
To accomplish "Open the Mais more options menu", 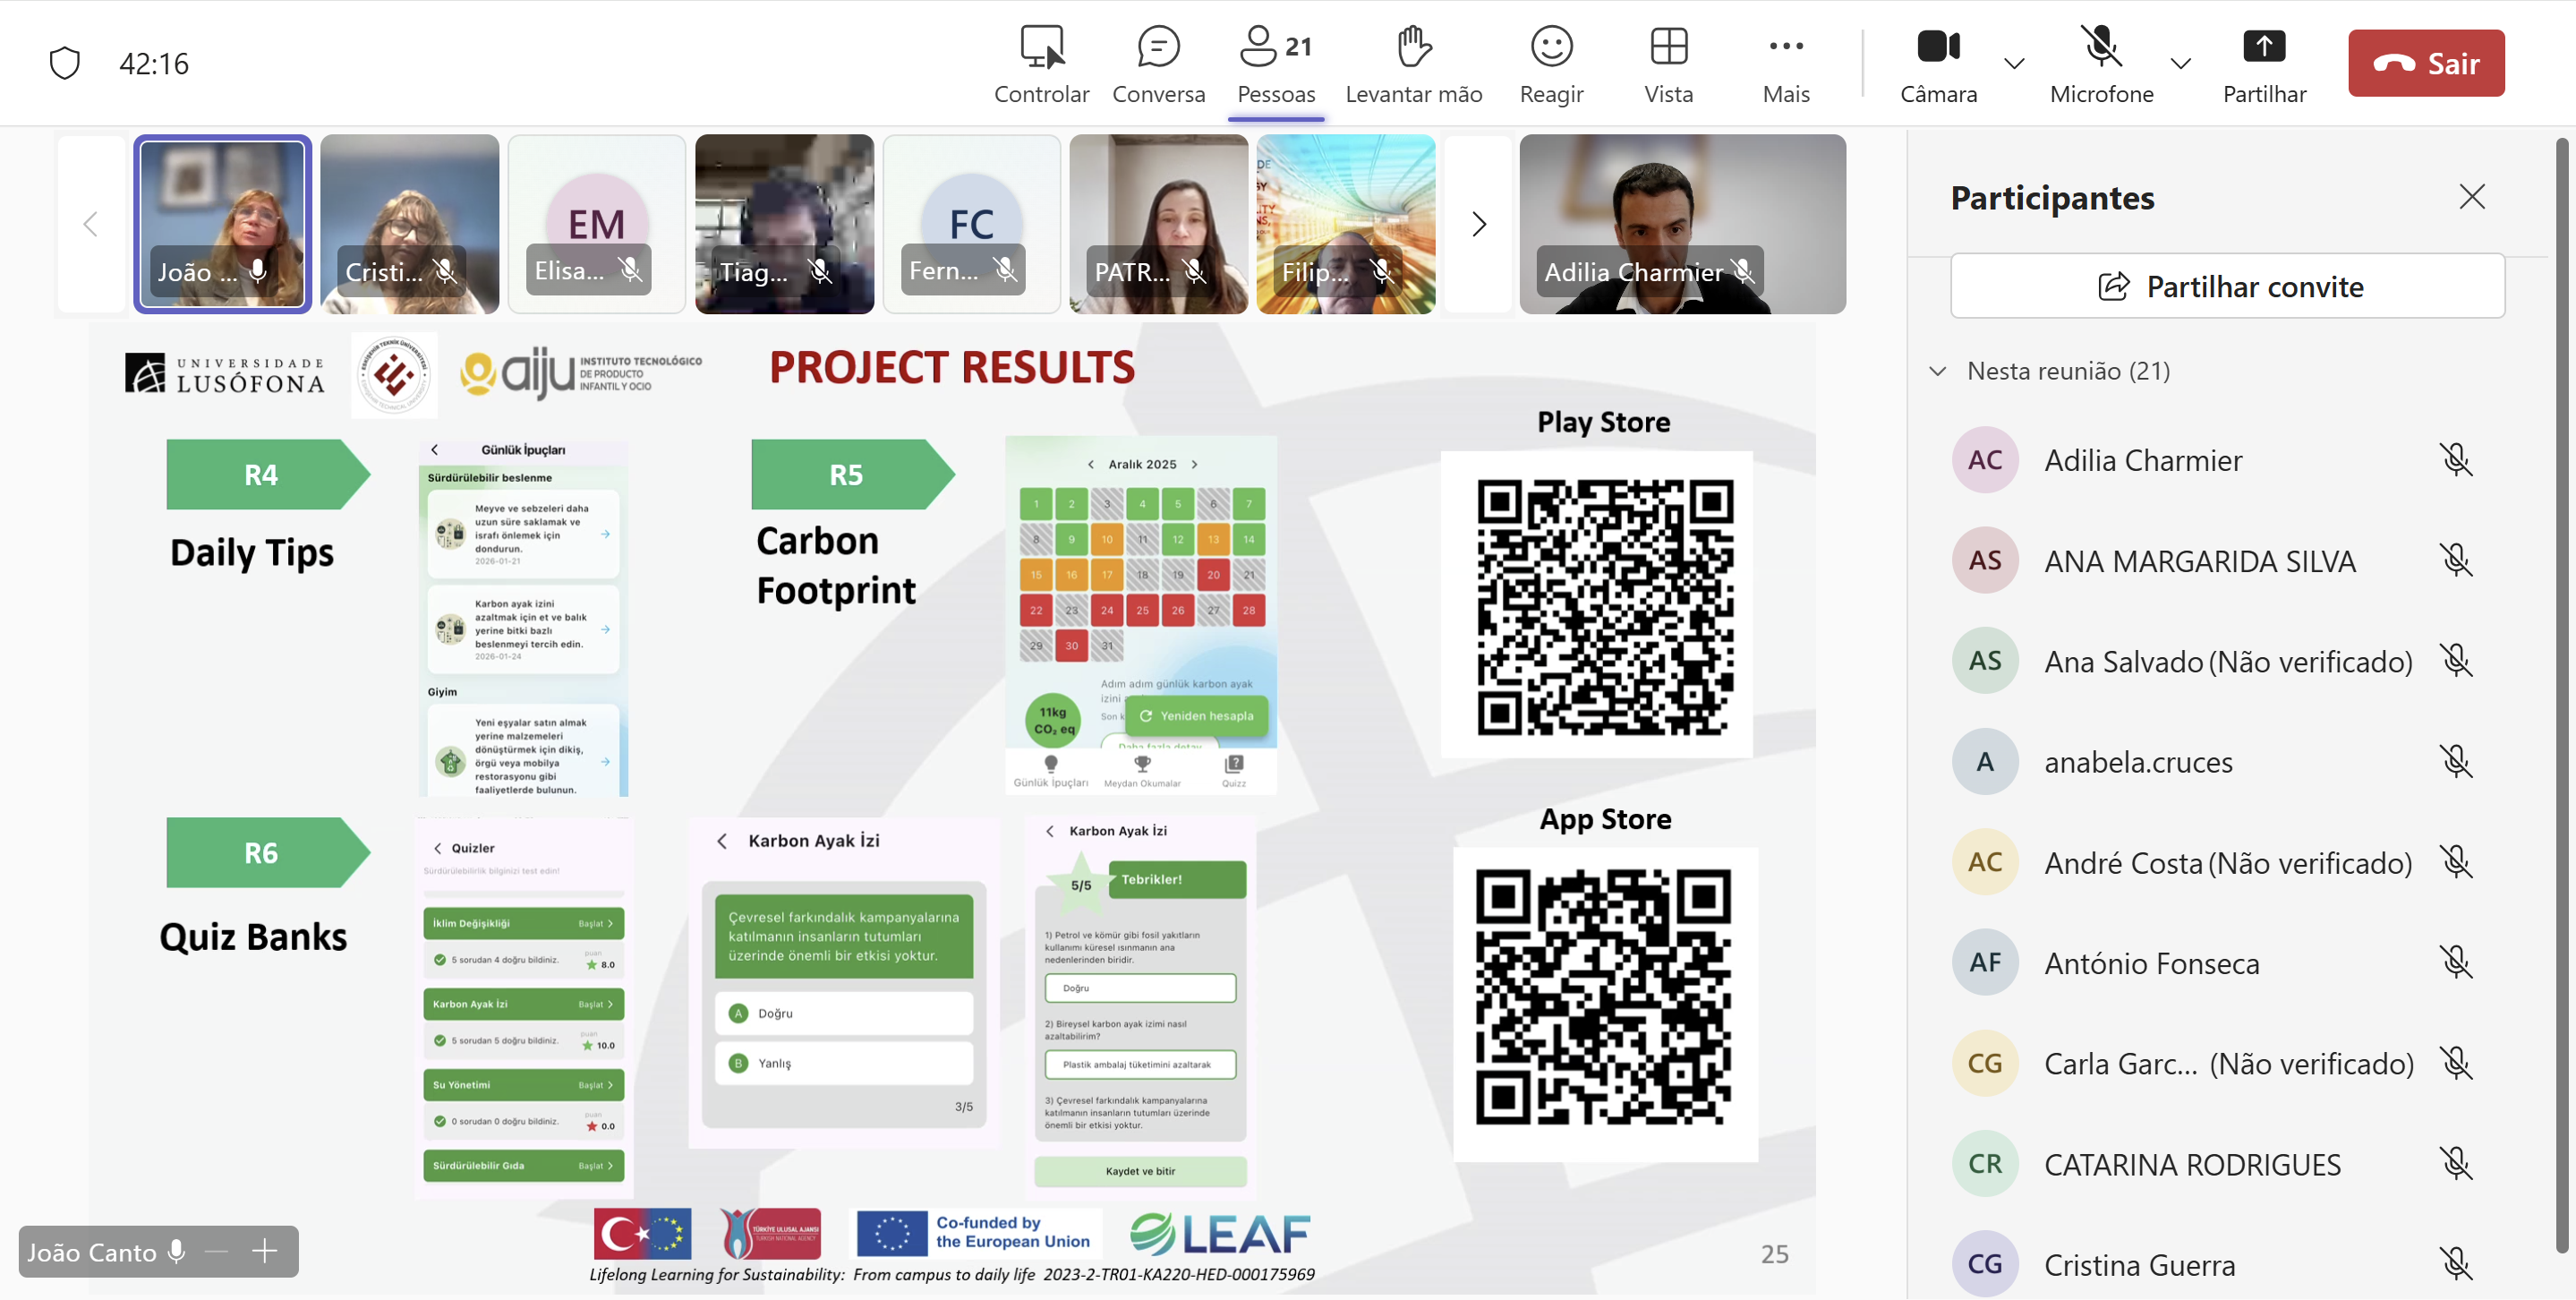I will (1786, 64).
